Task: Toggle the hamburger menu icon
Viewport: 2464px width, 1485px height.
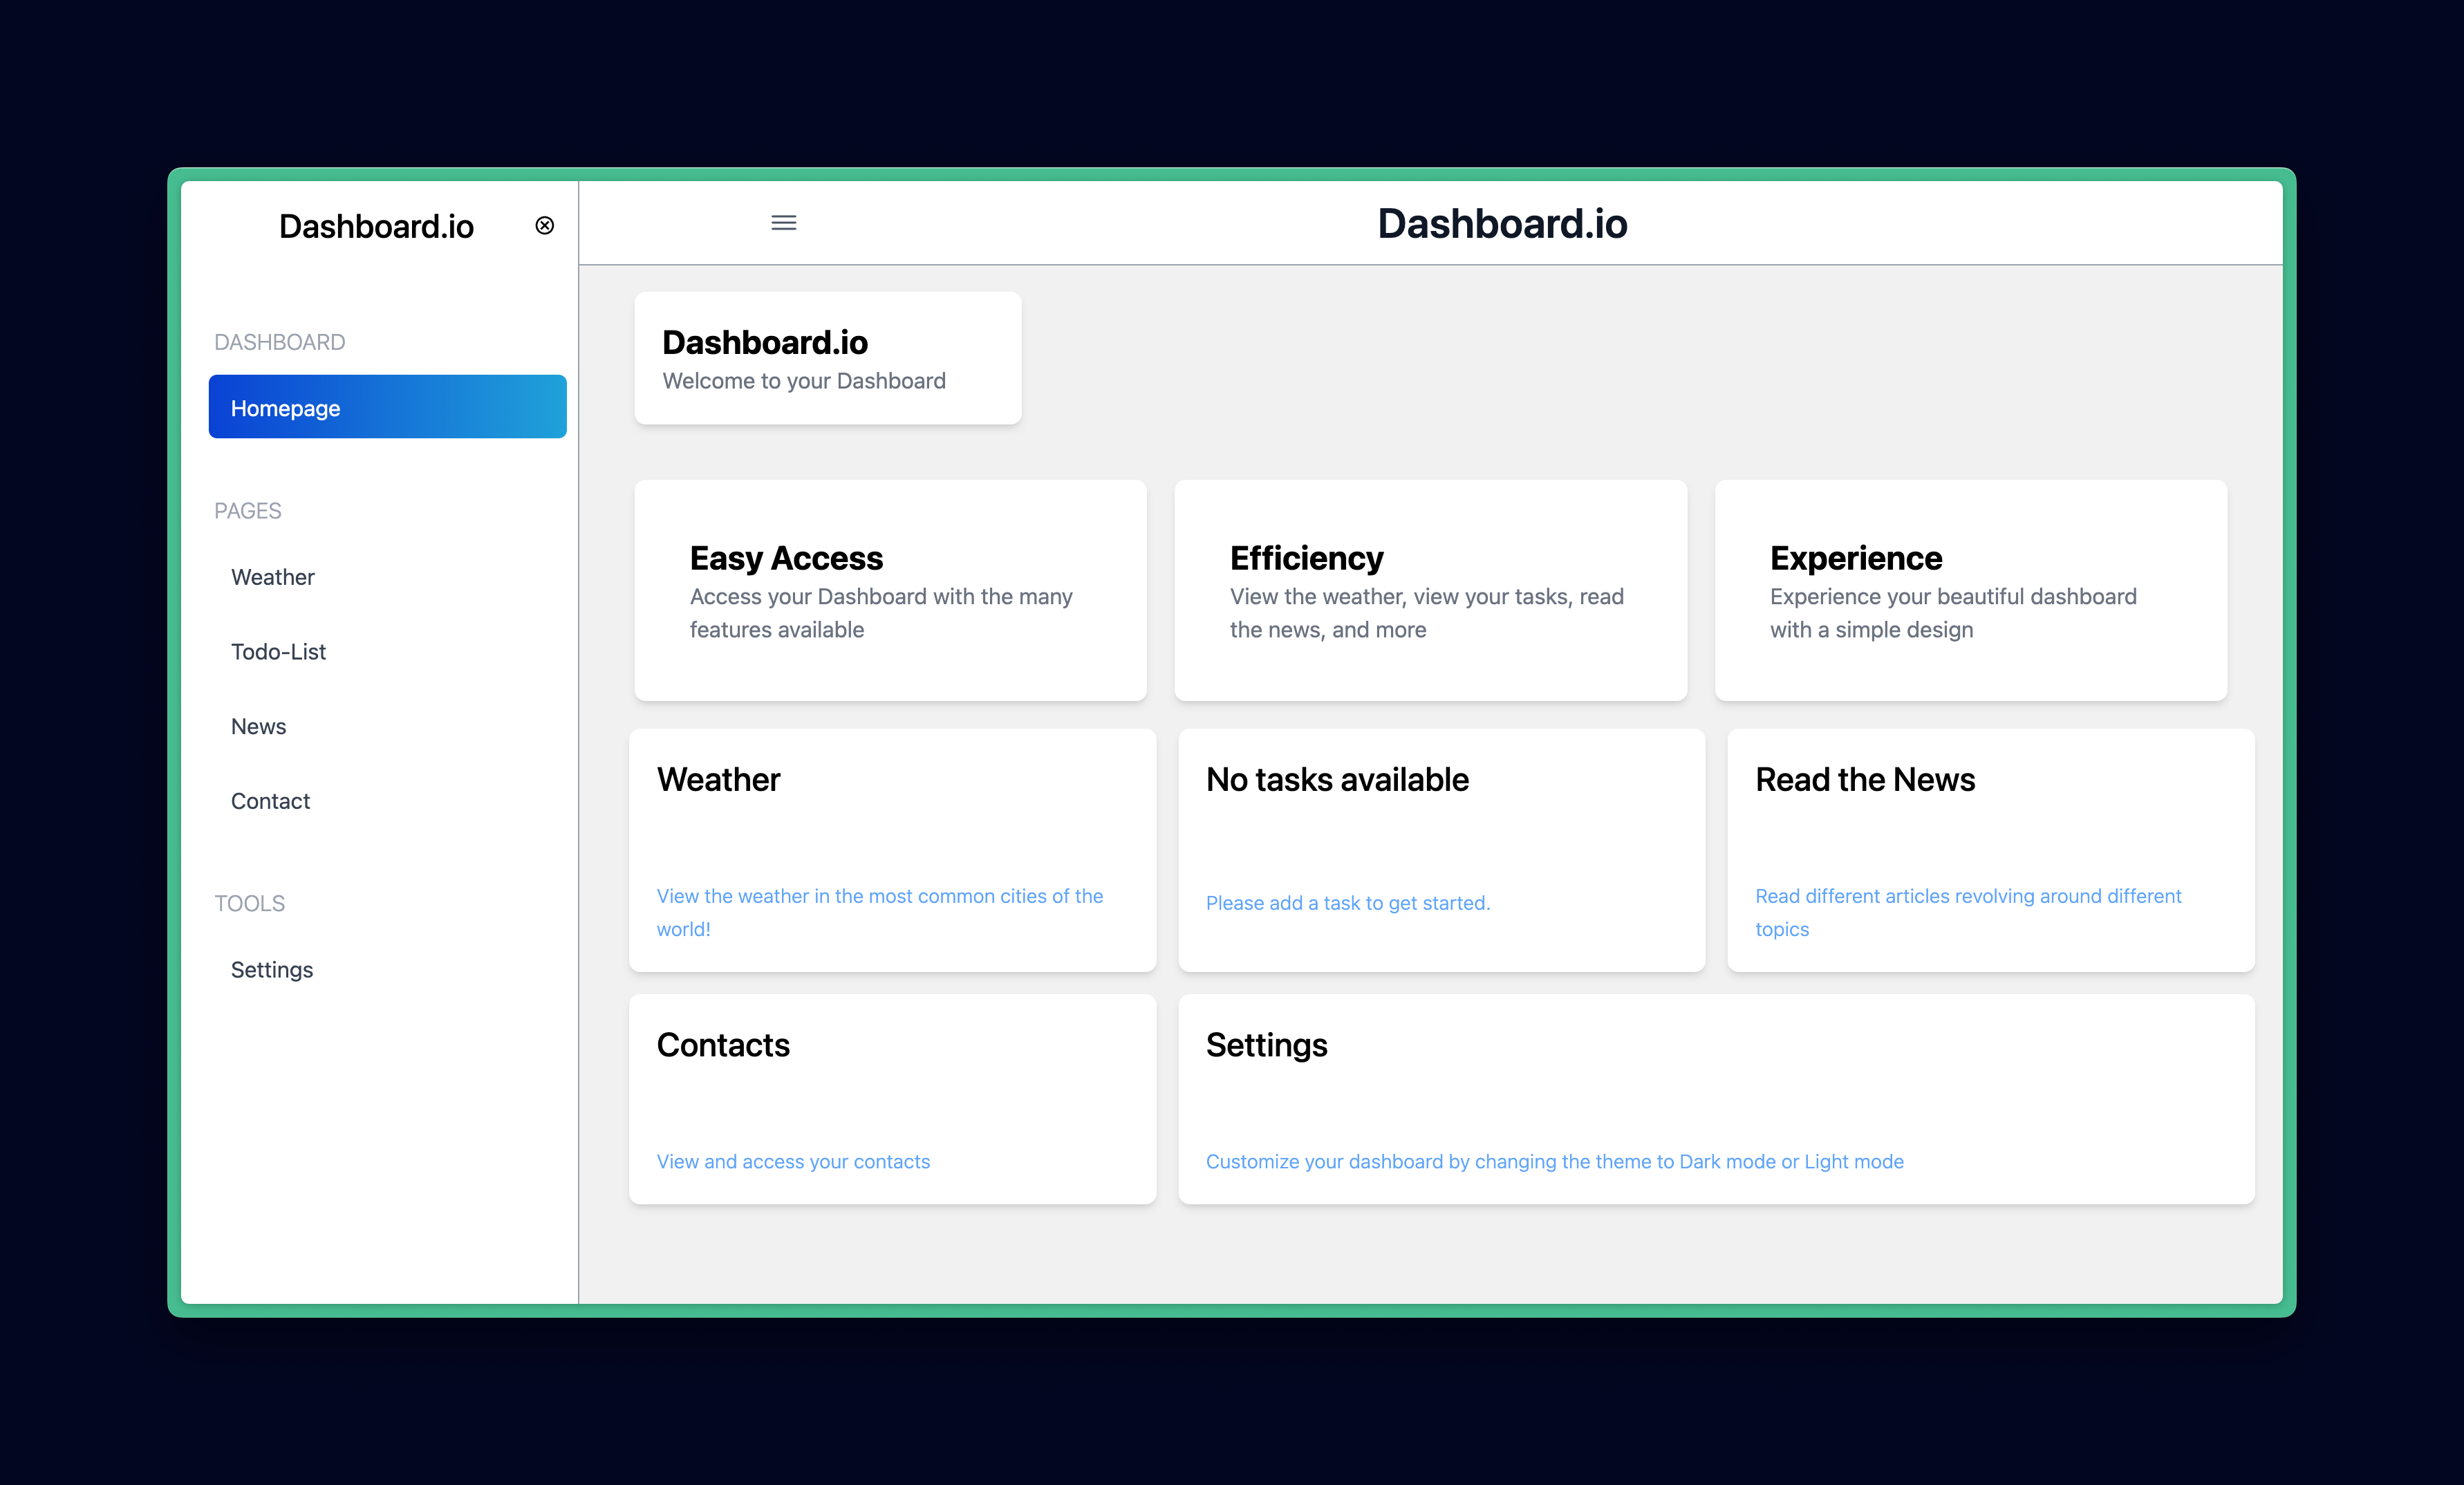Action: (x=784, y=223)
